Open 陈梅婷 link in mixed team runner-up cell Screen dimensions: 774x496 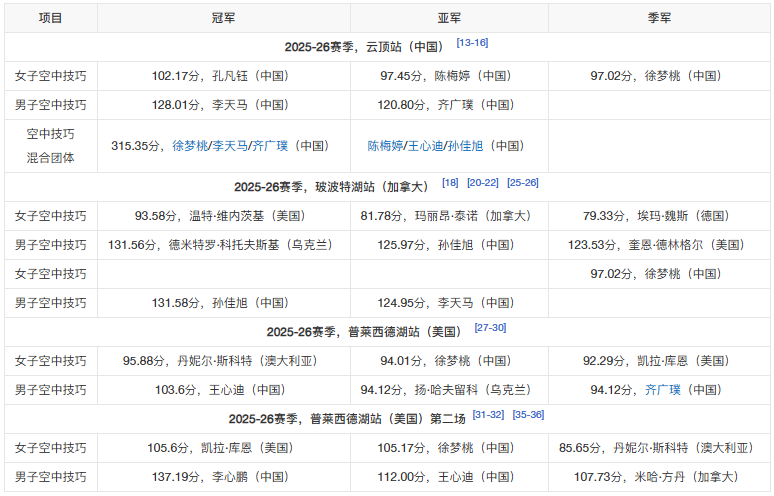click(385, 146)
